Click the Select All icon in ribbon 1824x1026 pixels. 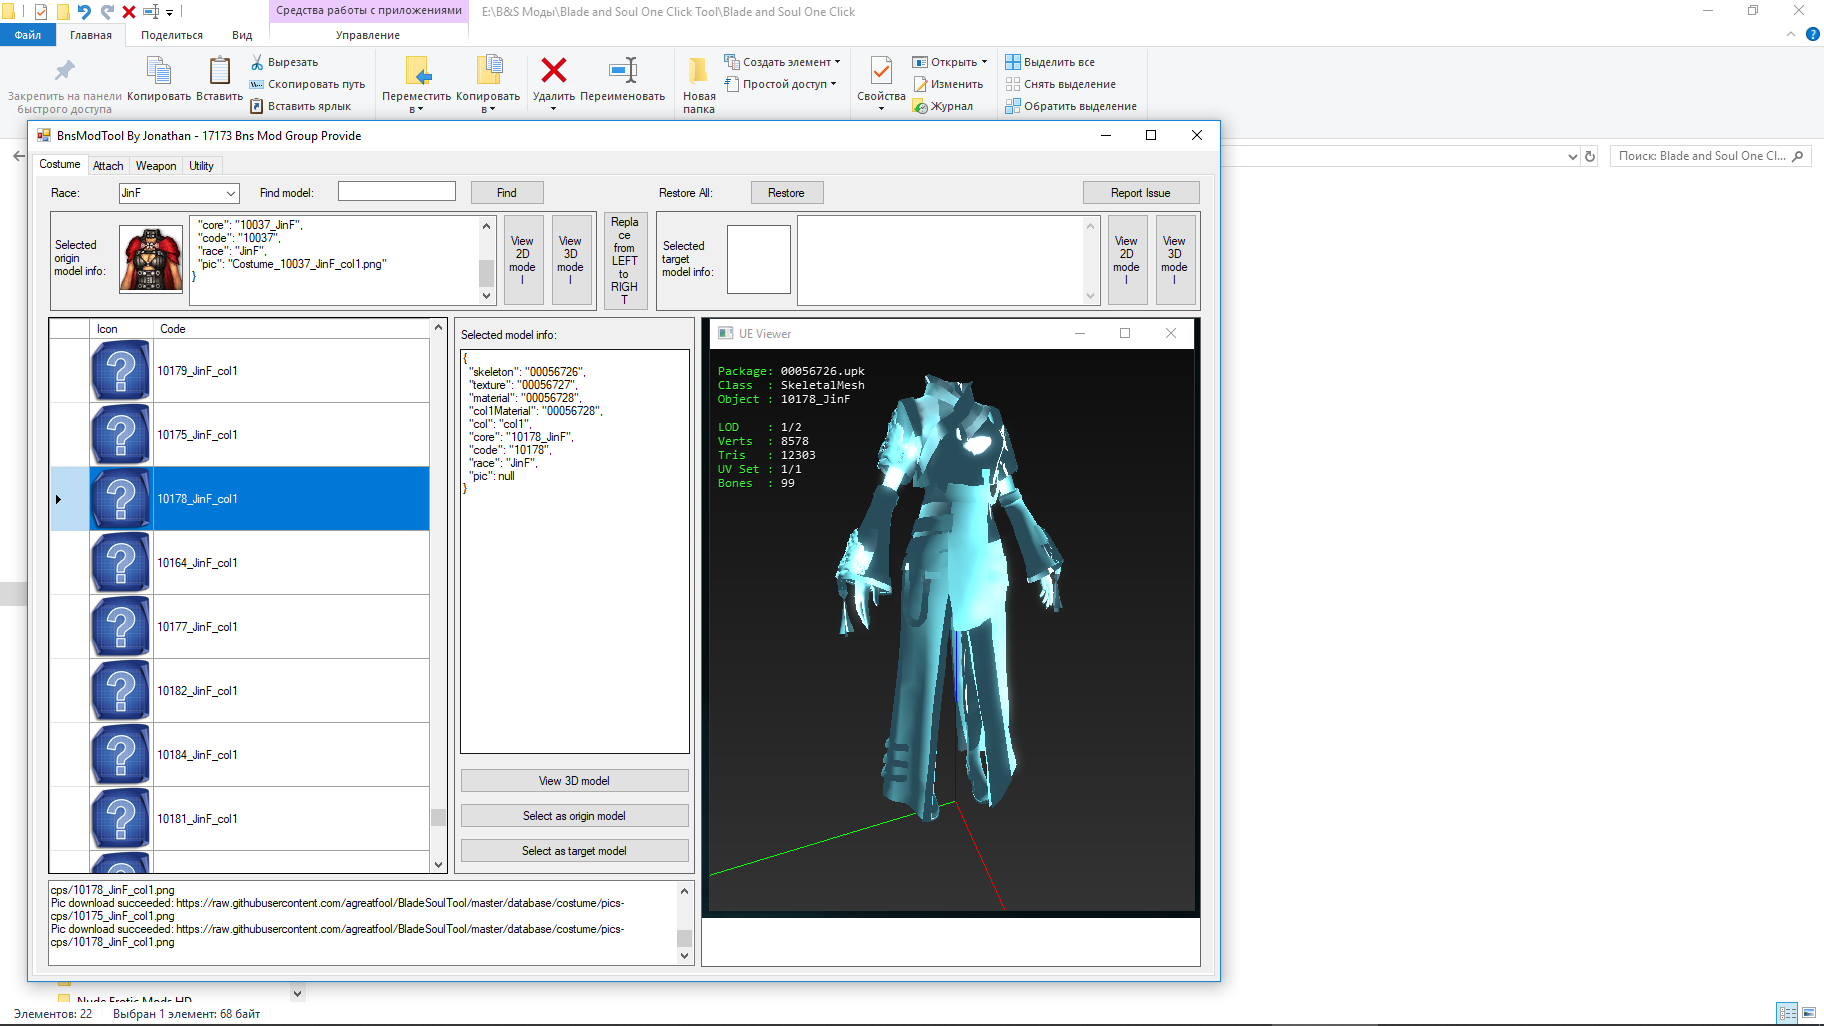(x=1013, y=62)
